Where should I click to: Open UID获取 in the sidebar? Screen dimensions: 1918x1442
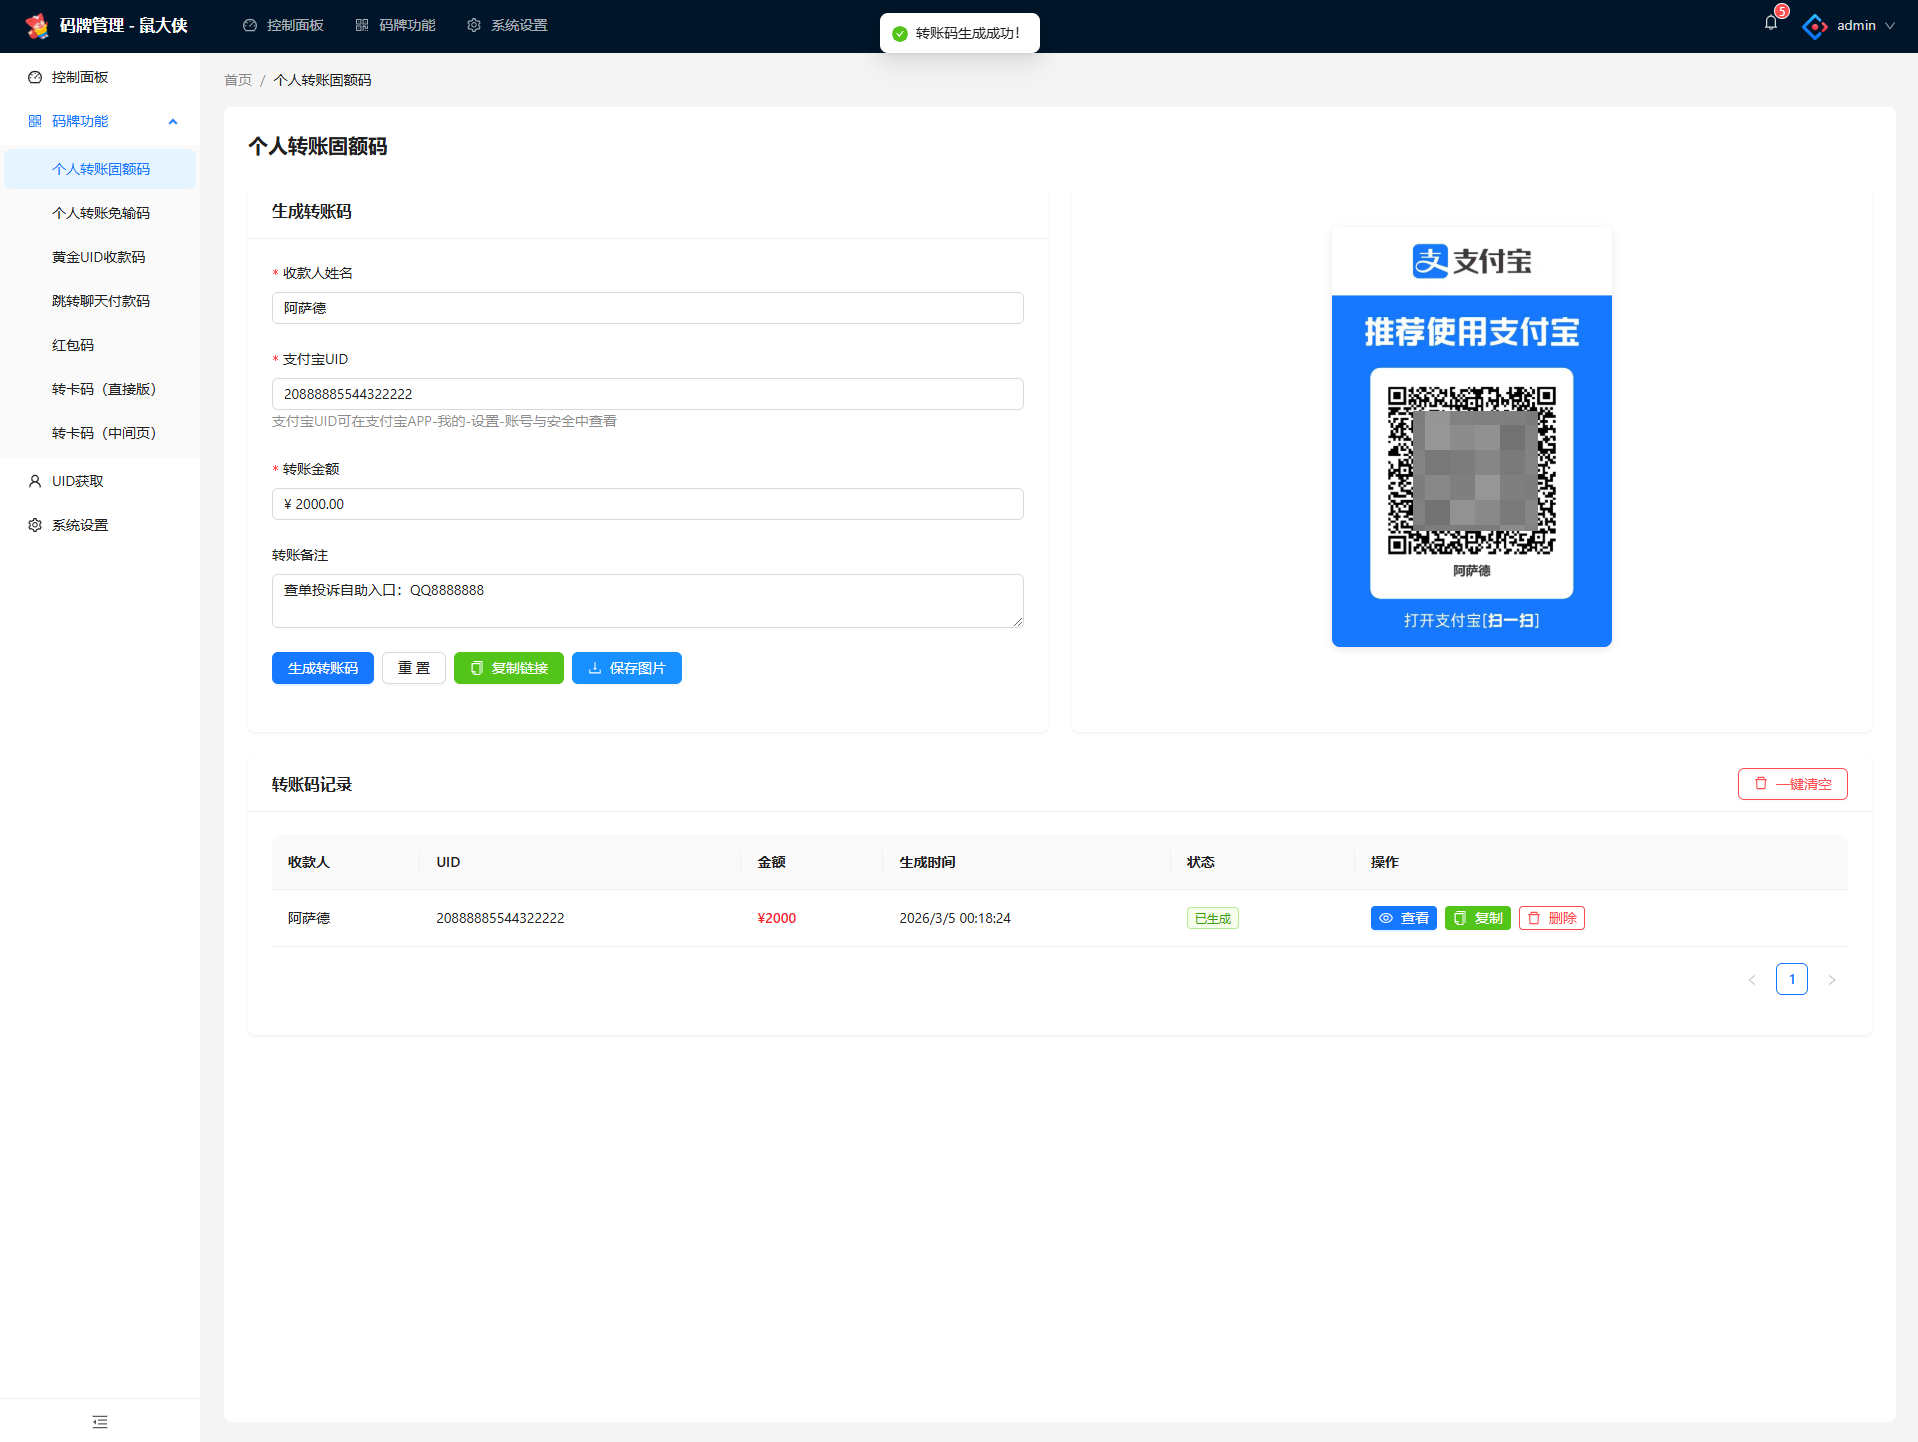coord(78,481)
